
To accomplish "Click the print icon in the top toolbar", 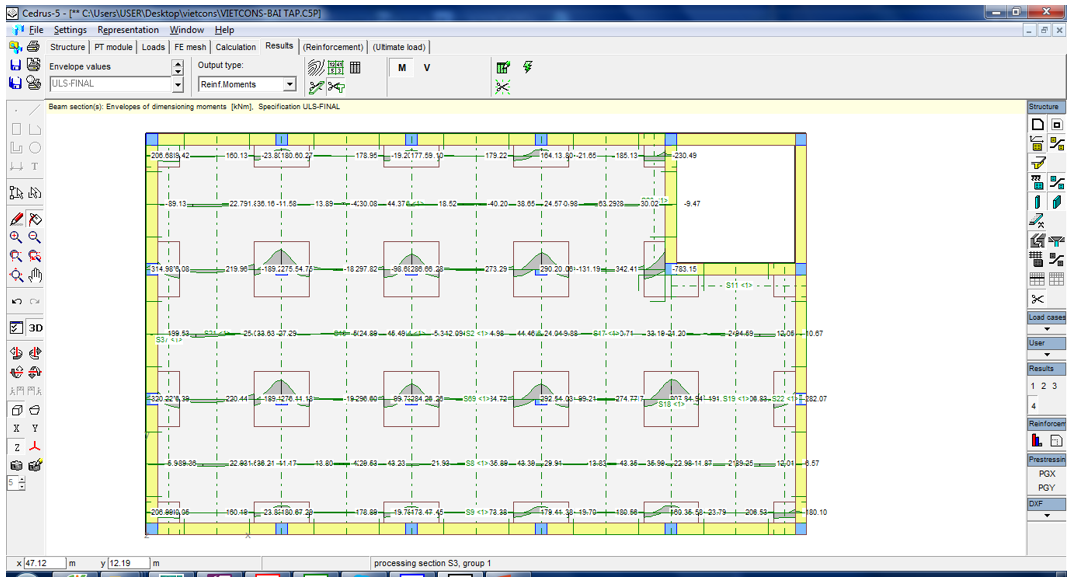I will click(x=33, y=47).
